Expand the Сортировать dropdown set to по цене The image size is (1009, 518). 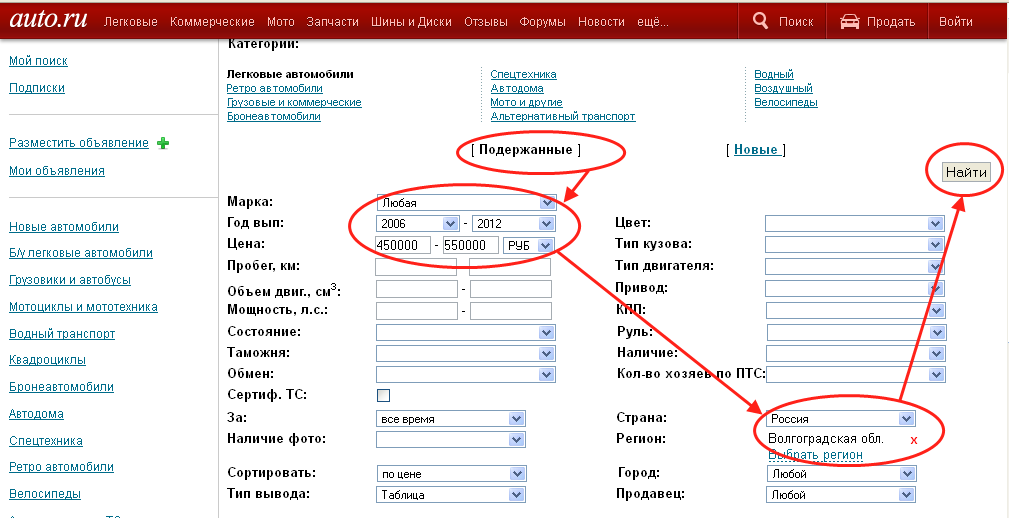450,474
